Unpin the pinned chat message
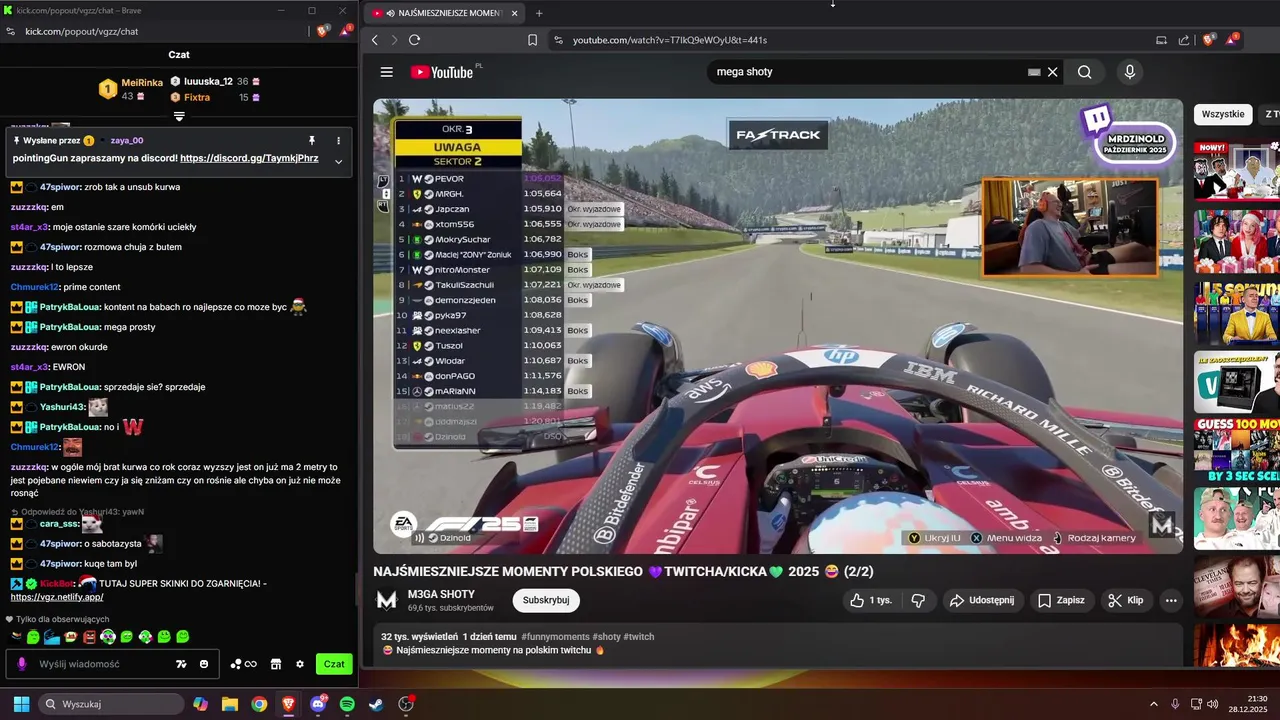 tap(312, 141)
